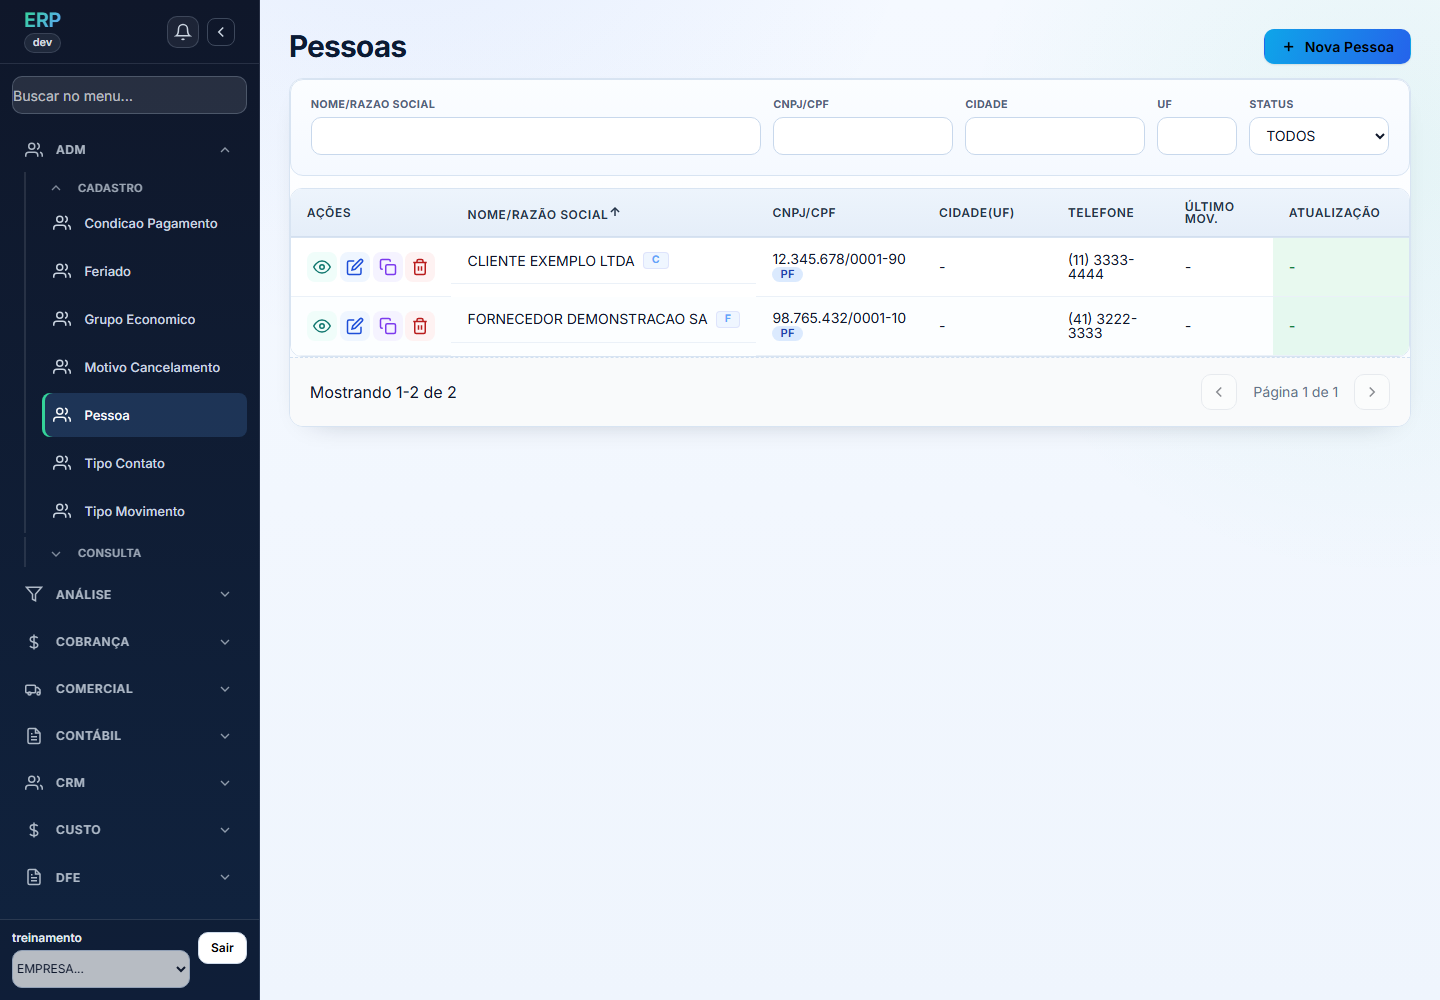
Task: Click the CLIENTE EXEMPLO LTDA name
Action: 551,261
